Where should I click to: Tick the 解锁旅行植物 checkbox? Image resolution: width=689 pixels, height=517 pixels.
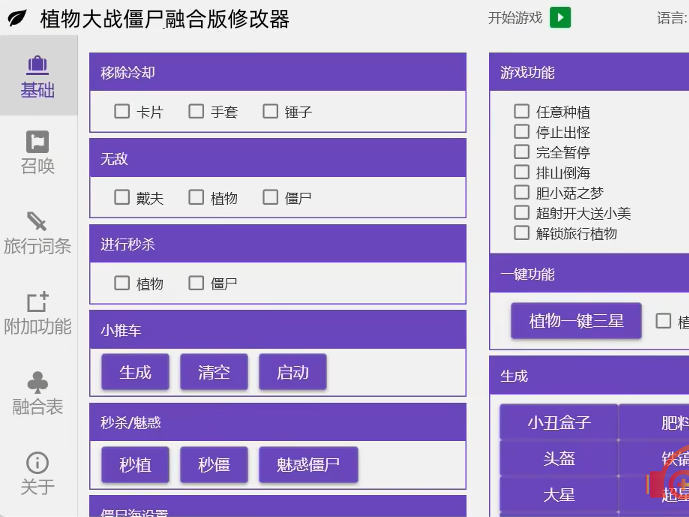point(521,233)
